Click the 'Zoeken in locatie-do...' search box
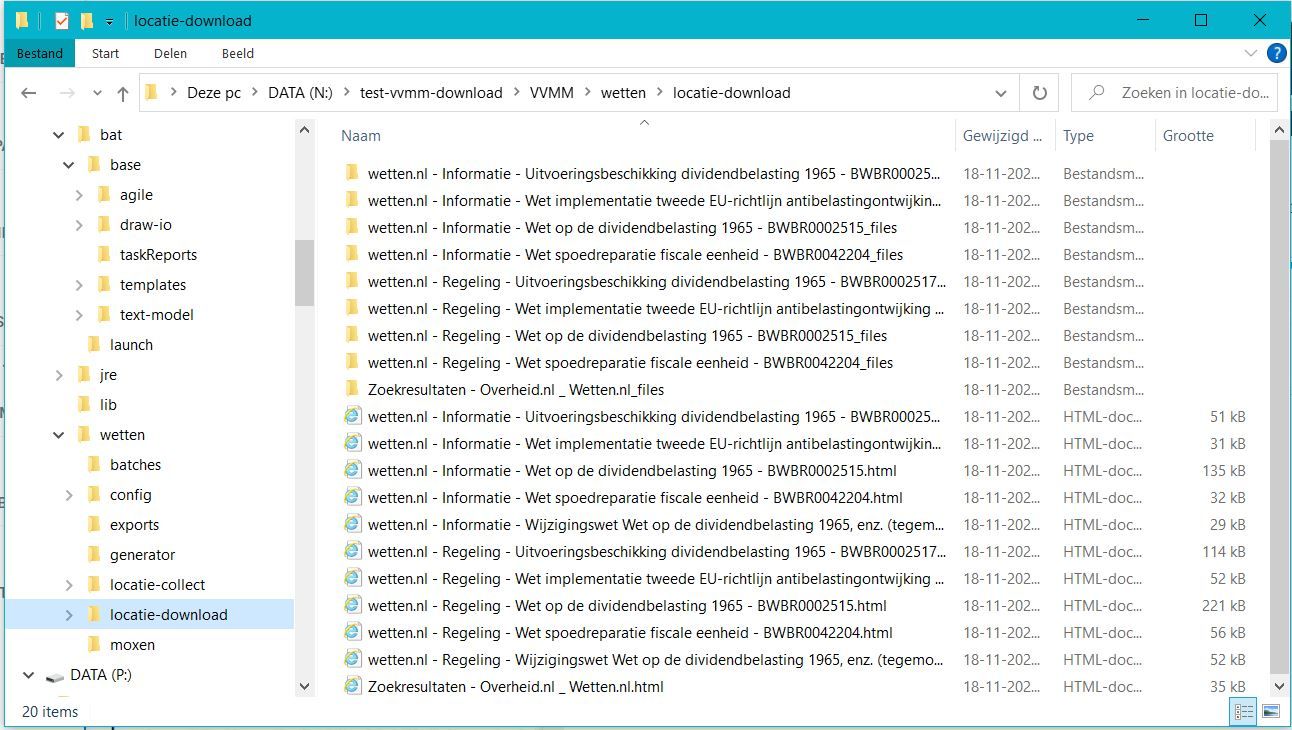This screenshot has width=1292, height=730. (x=1174, y=93)
